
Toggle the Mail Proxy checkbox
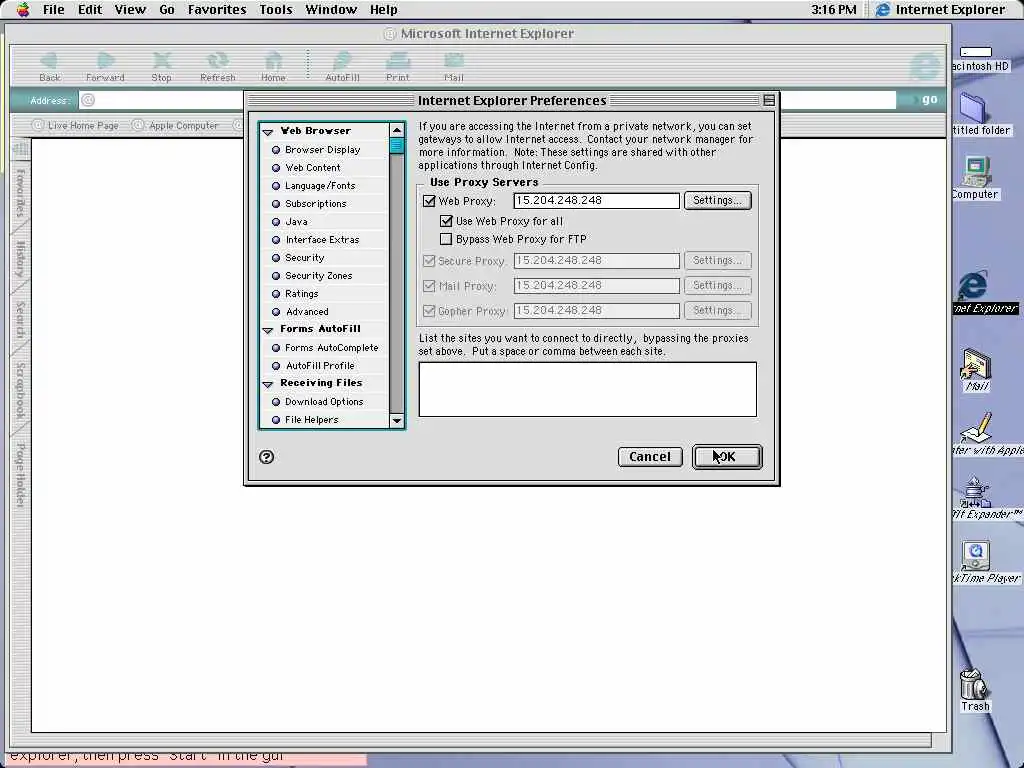tap(429, 286)
